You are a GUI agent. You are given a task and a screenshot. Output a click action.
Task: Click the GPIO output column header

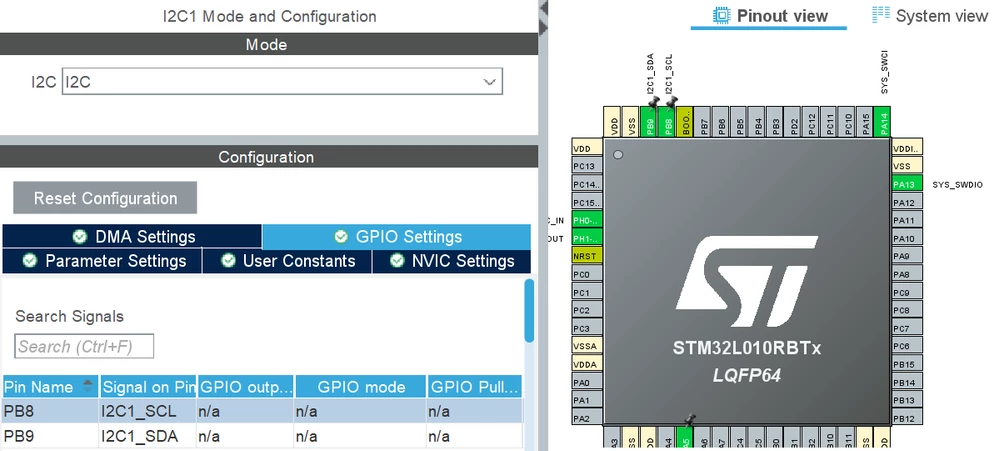click(245, 387)
